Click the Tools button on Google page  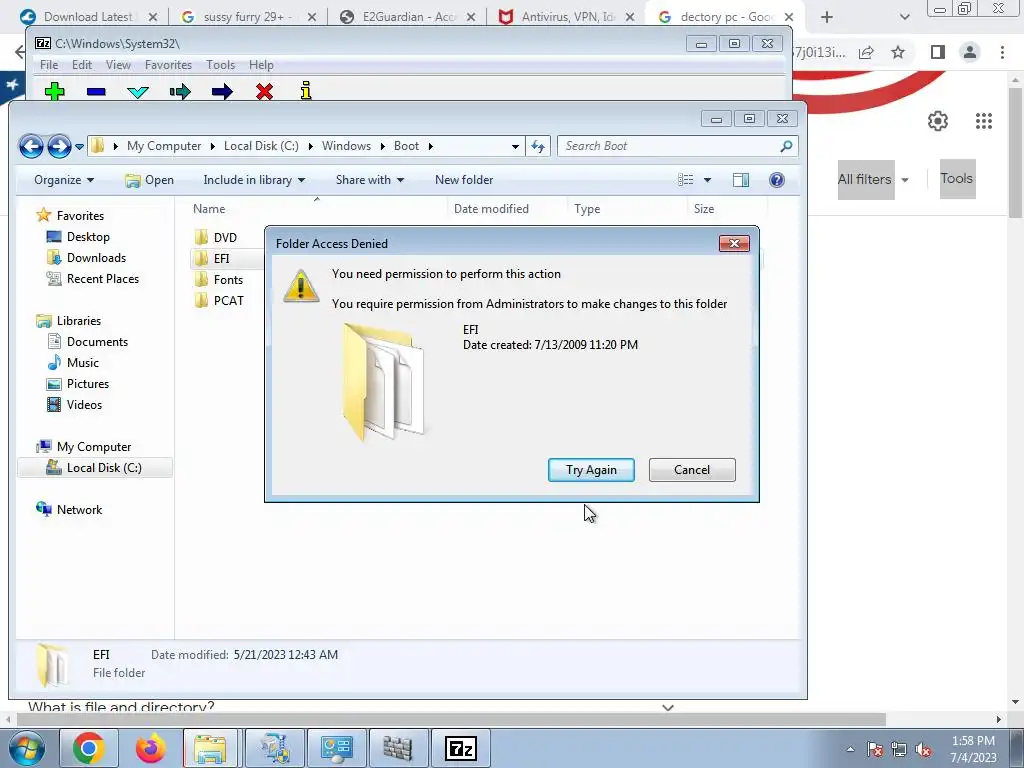[x=957, y=178]
